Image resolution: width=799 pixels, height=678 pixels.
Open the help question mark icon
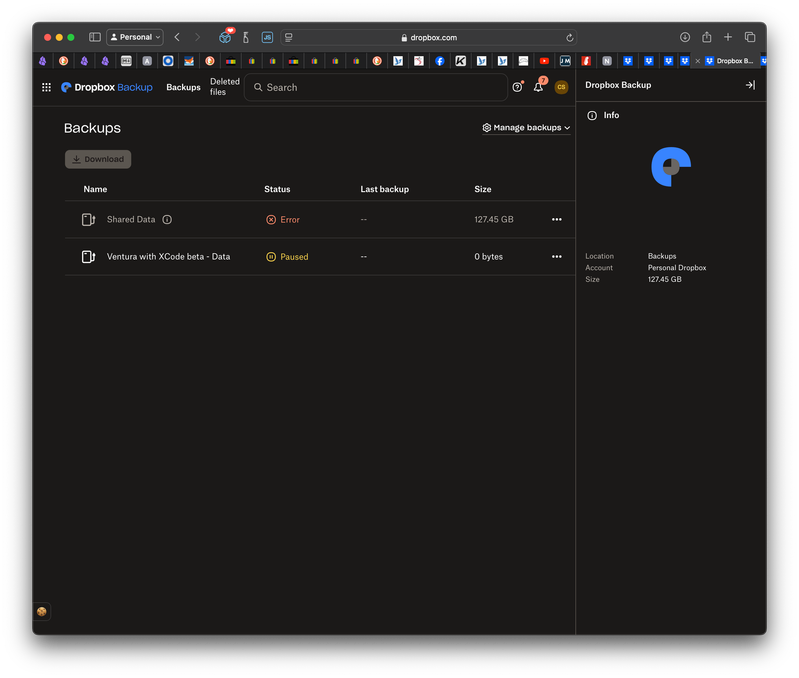coord(517,88)
